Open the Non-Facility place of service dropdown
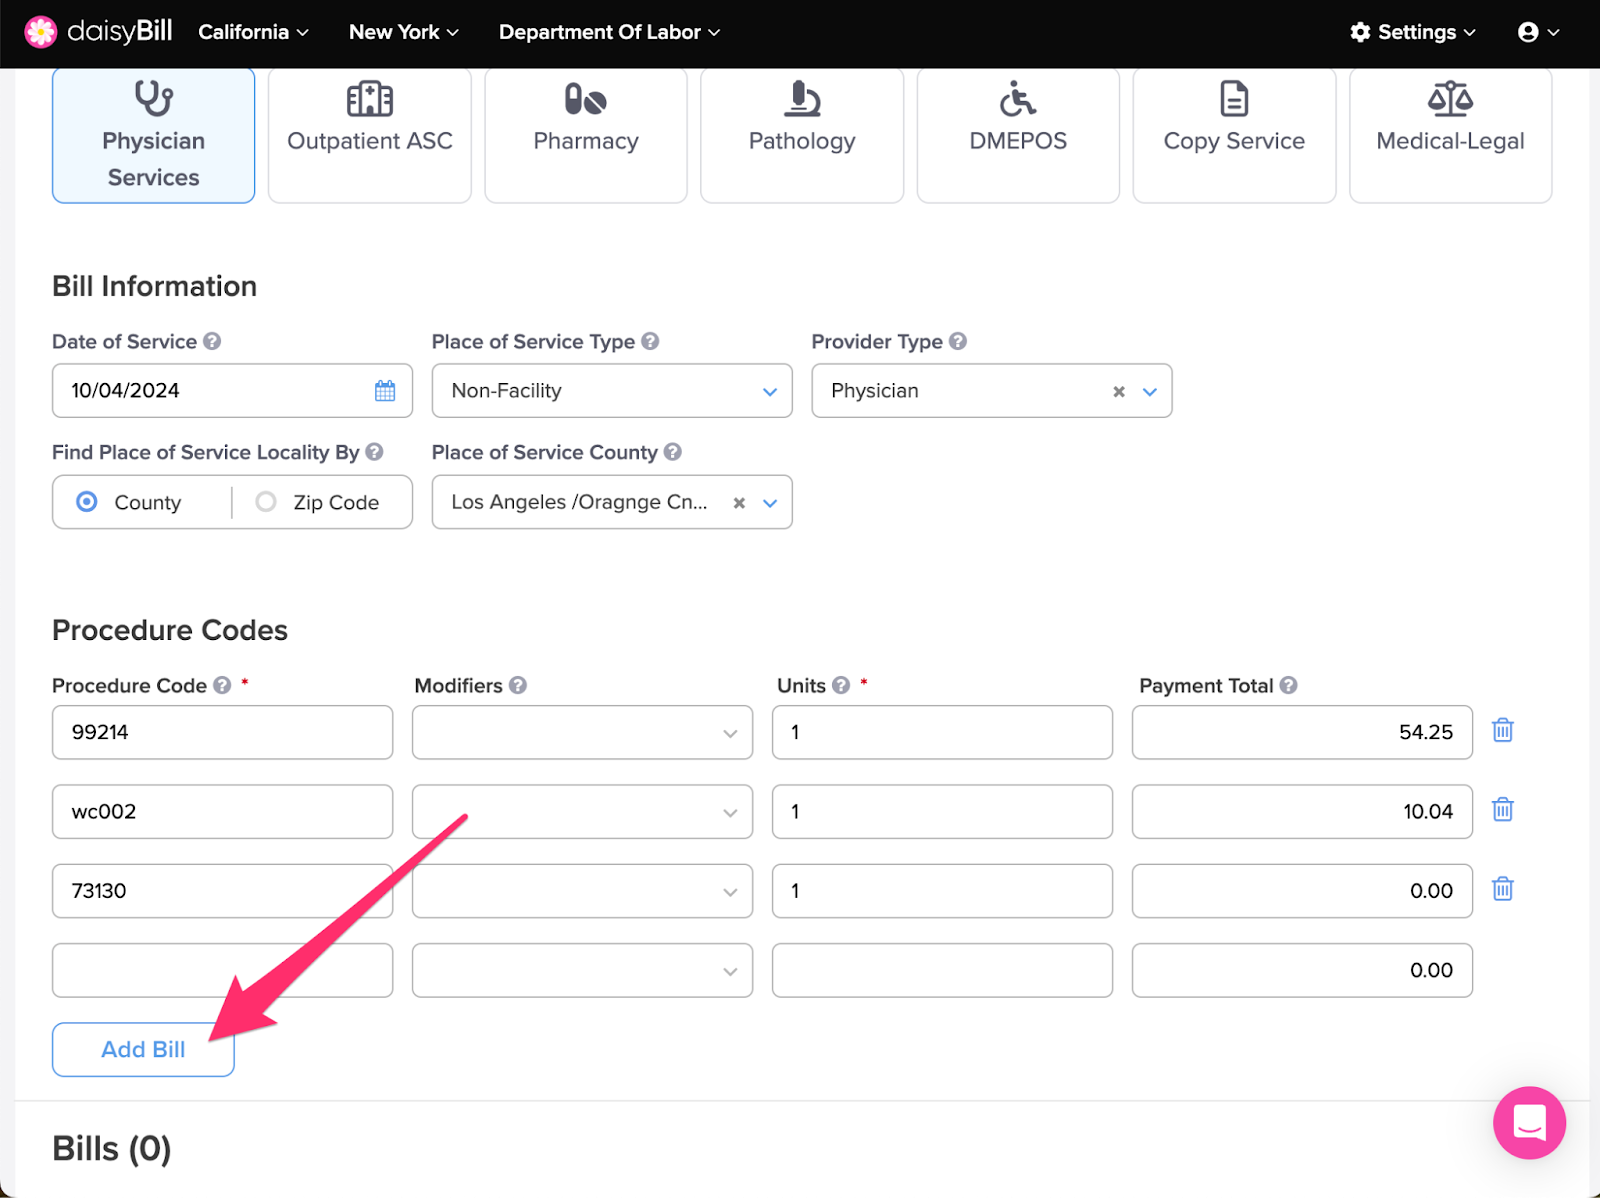This screenshot has height=1198, width=1600. coord(612,391)
